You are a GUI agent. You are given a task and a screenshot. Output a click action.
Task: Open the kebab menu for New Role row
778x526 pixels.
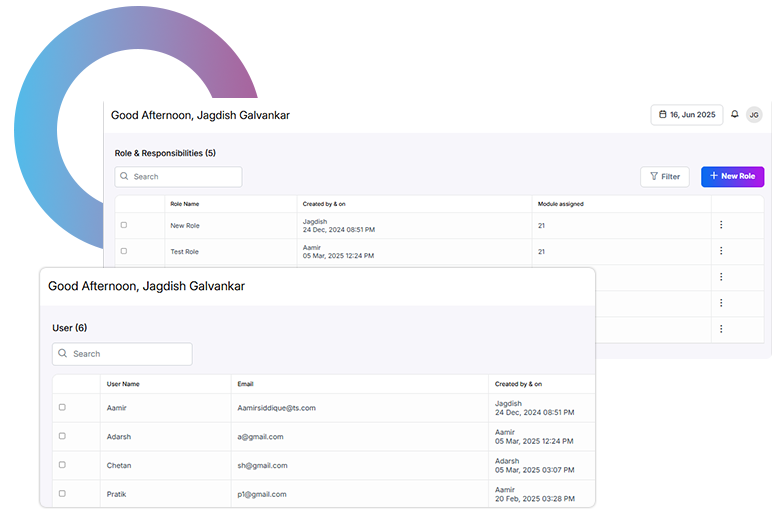721,225
